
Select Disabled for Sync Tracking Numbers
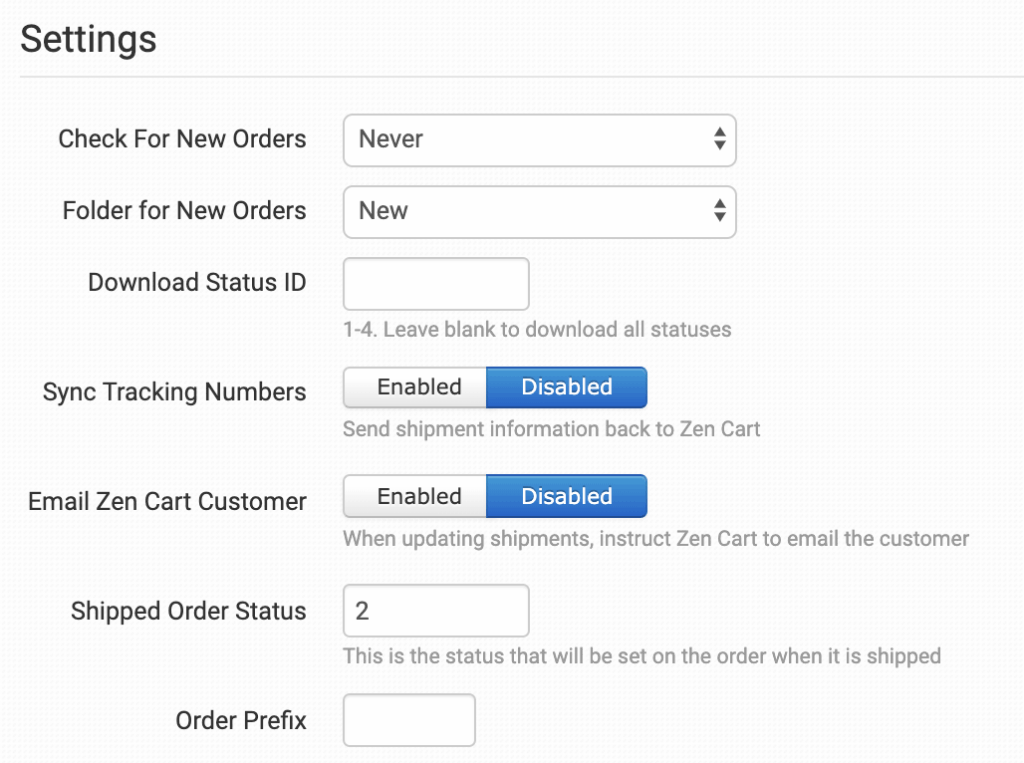pos(566,387)
